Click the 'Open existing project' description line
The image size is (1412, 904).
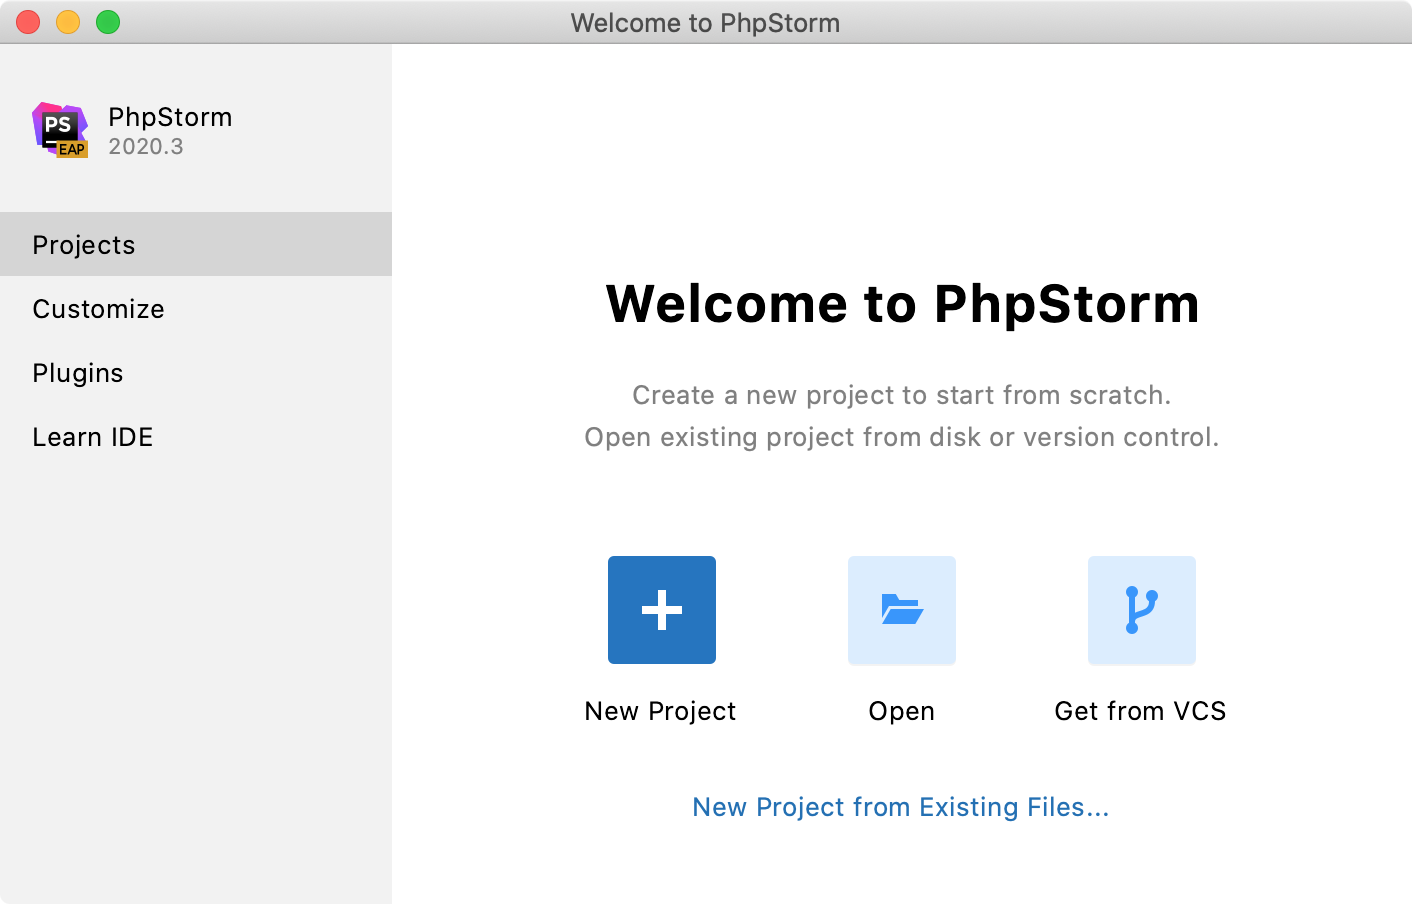[x=901, y=437]
